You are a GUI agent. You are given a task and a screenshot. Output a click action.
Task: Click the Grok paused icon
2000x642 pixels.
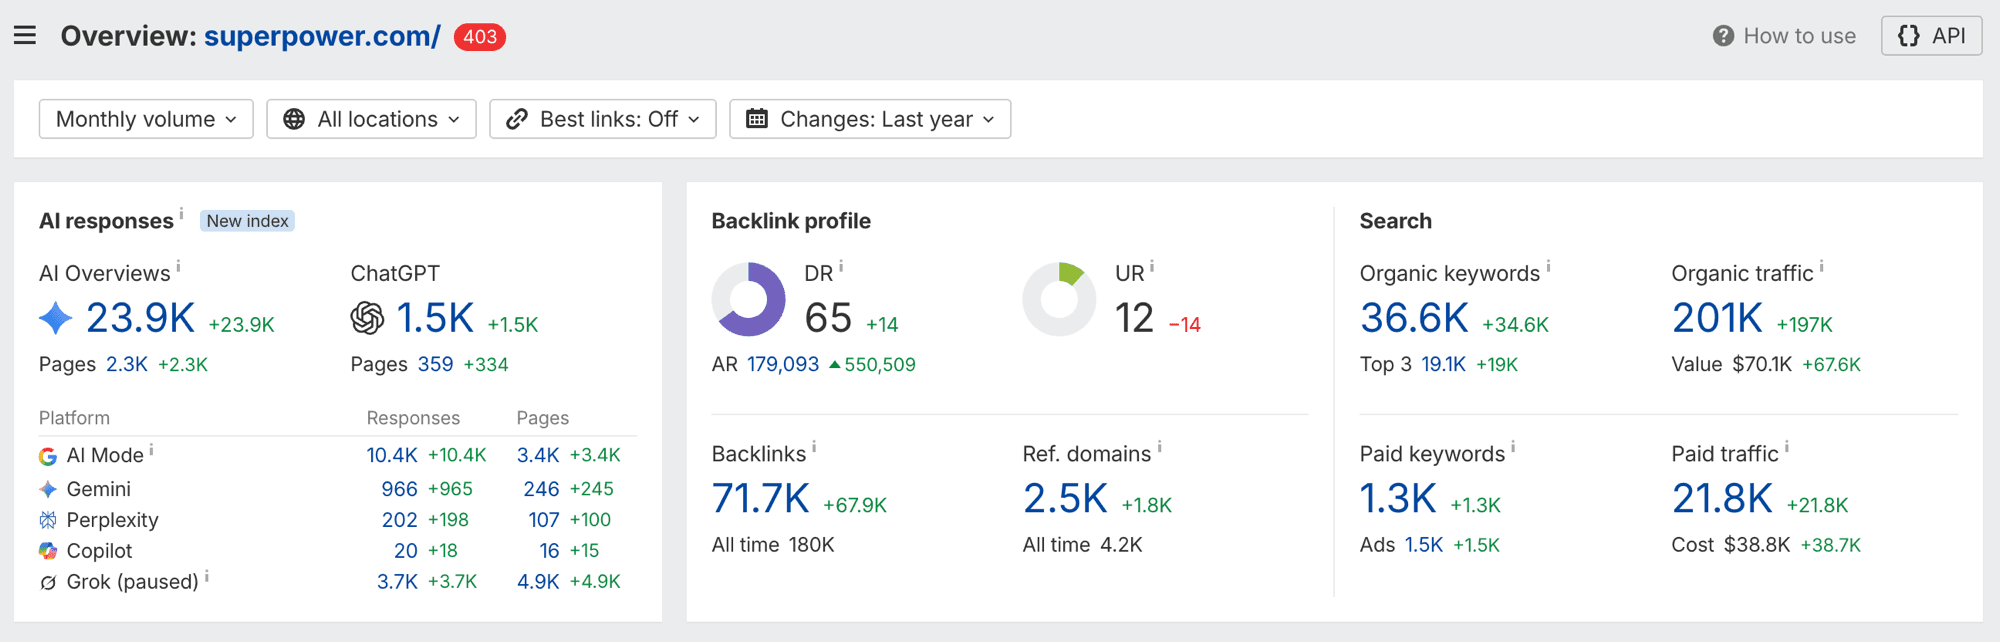tap(48, 582)
